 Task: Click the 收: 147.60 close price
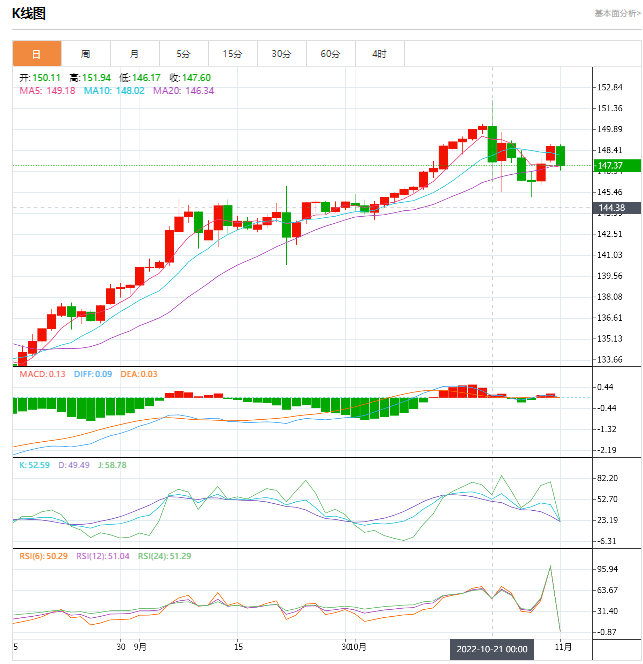(190, 78)
